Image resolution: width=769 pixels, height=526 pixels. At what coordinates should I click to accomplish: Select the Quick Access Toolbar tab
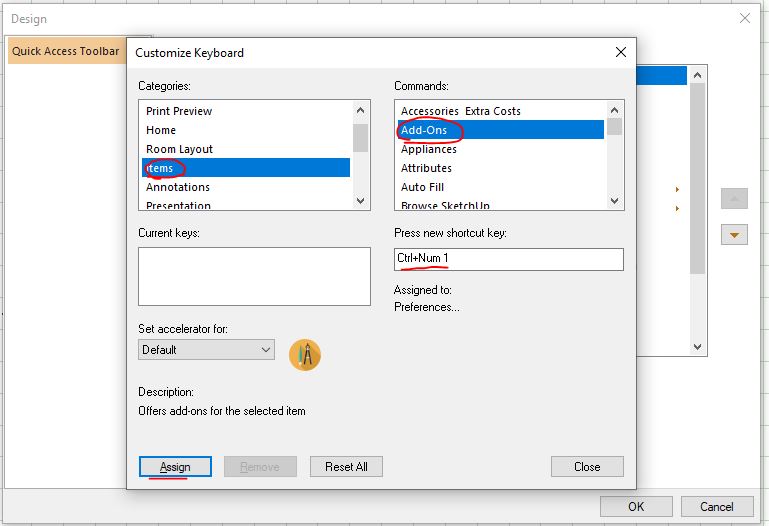tap(66, 51)
